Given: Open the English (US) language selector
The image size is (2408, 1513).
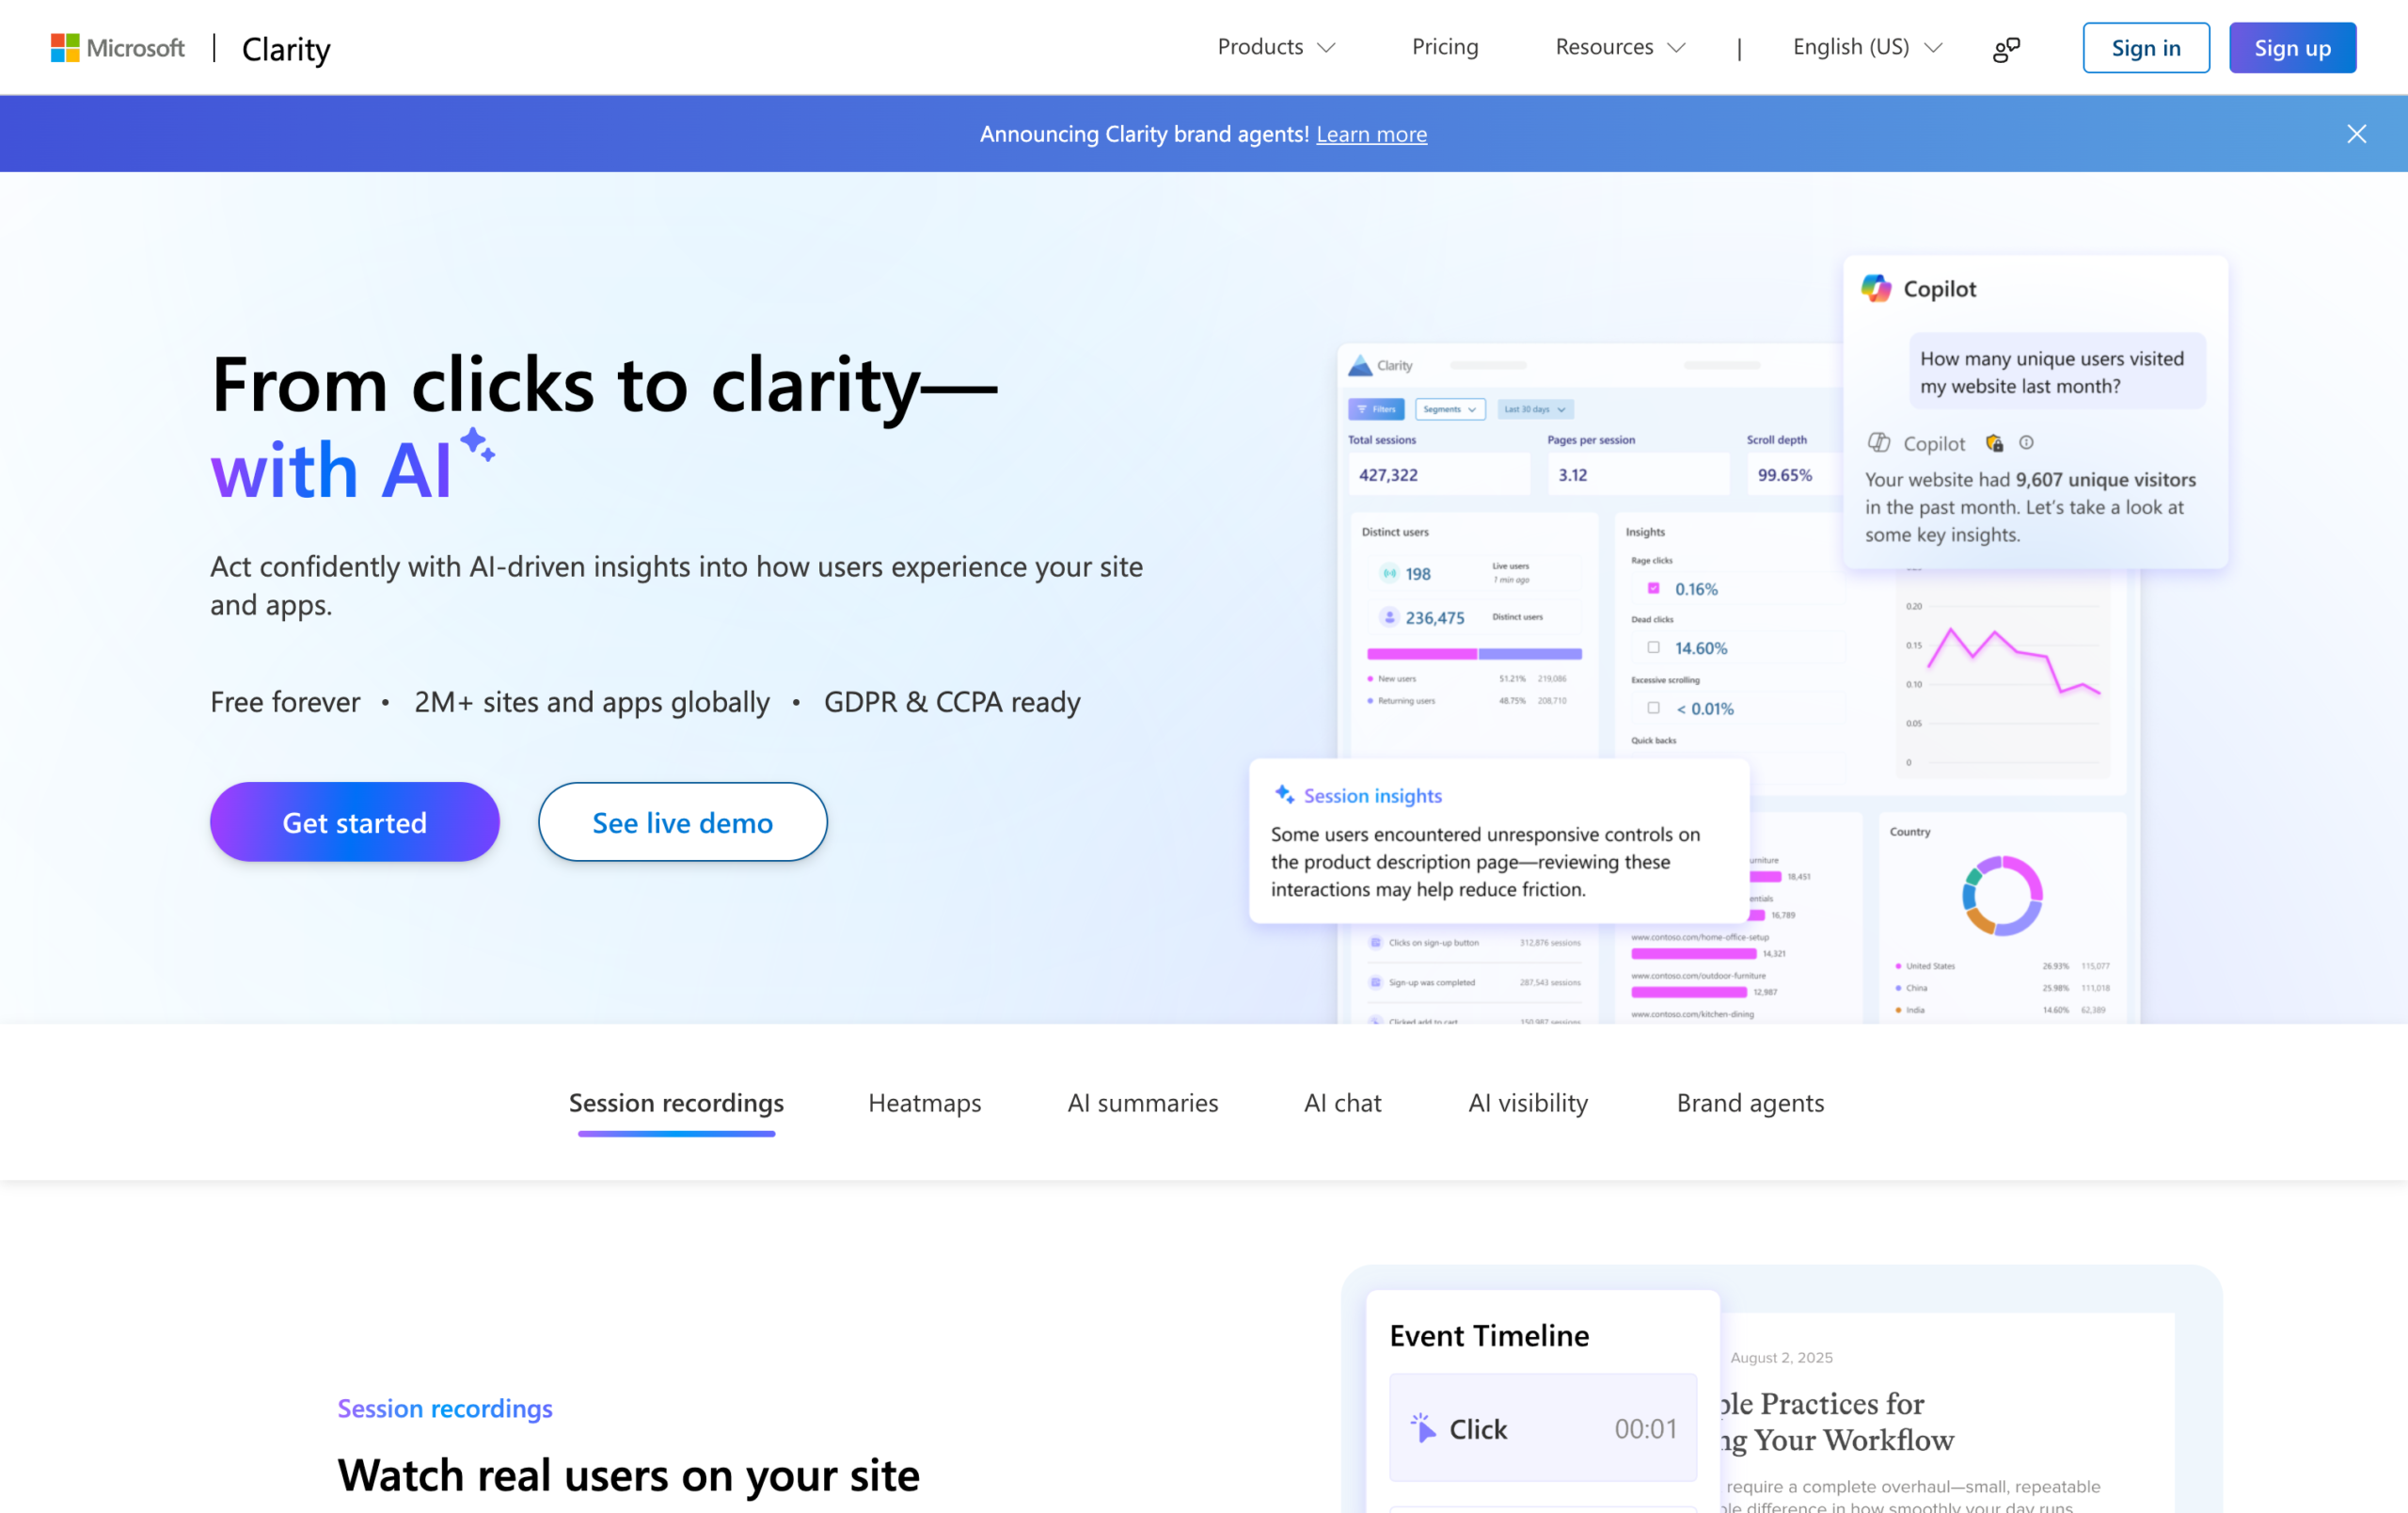Looking at the screenshot, I should [x=1867, y=47].
